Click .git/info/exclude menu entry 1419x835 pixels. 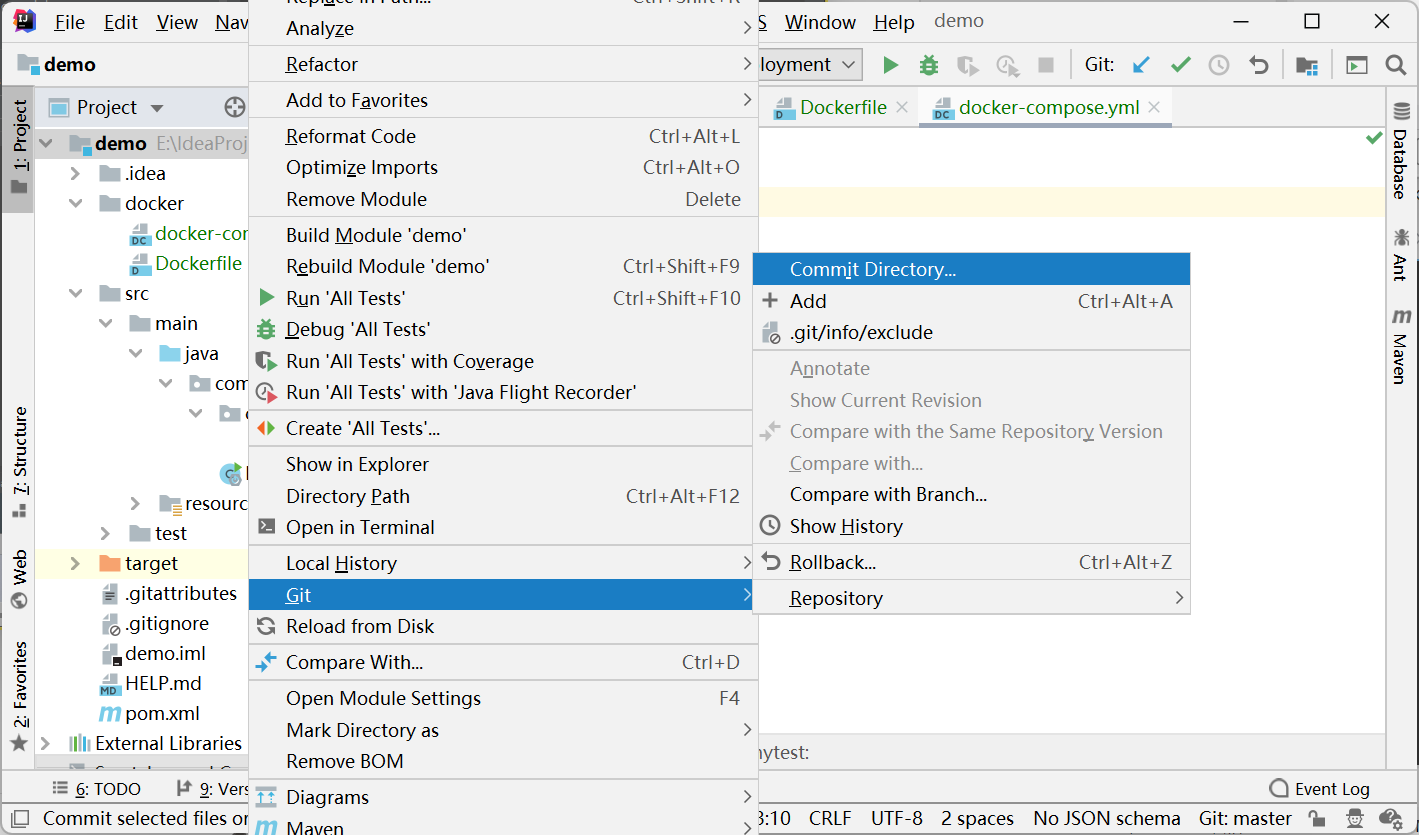[971, 332]
